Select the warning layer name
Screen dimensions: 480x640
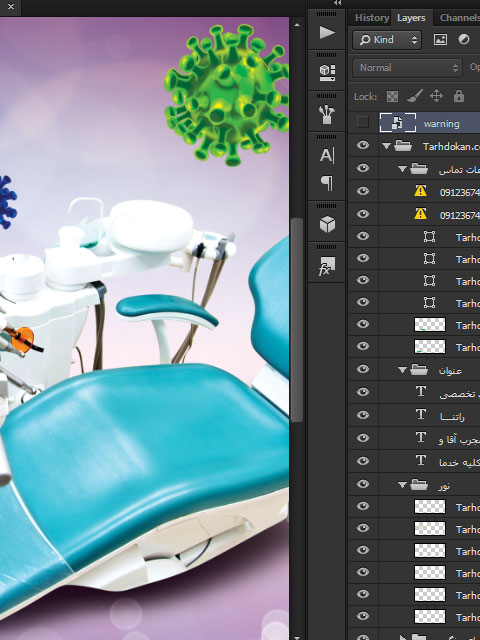442,124
